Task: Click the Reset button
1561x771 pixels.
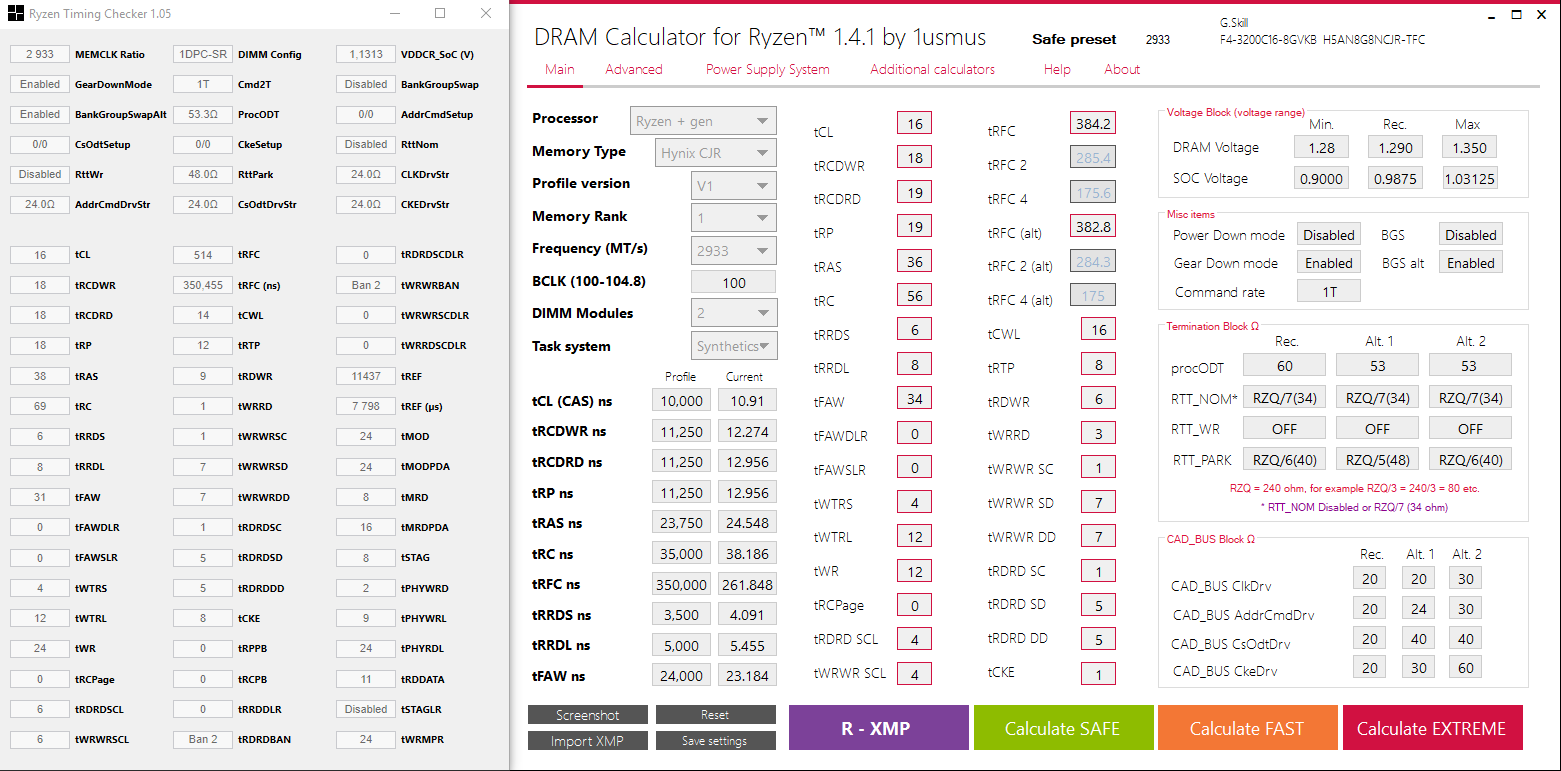Action: click(715, 715)
